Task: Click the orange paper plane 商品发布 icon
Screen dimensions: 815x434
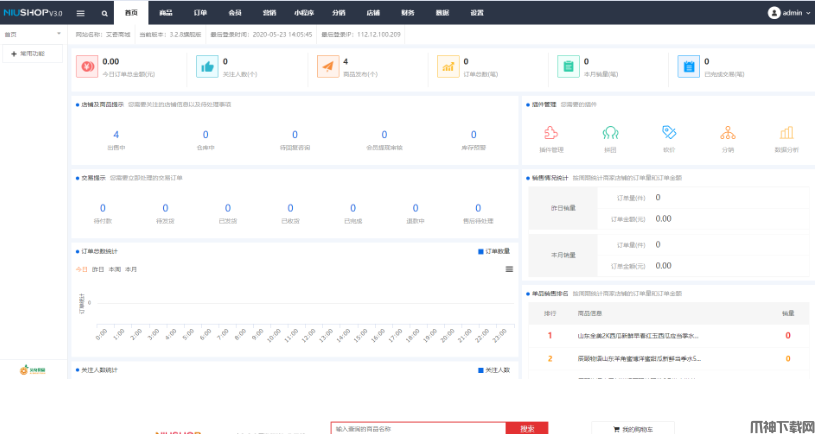Action: [x=327, y=66]
